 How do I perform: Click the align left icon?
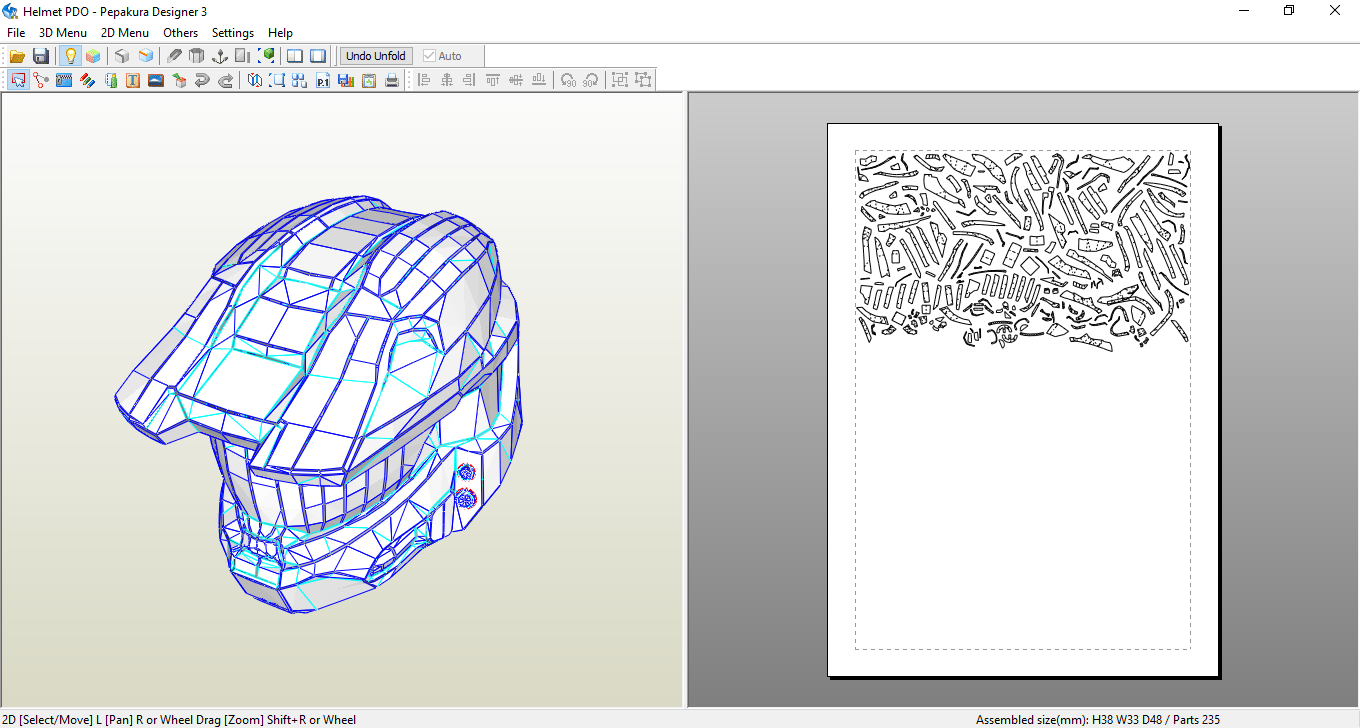coord(423,81)
